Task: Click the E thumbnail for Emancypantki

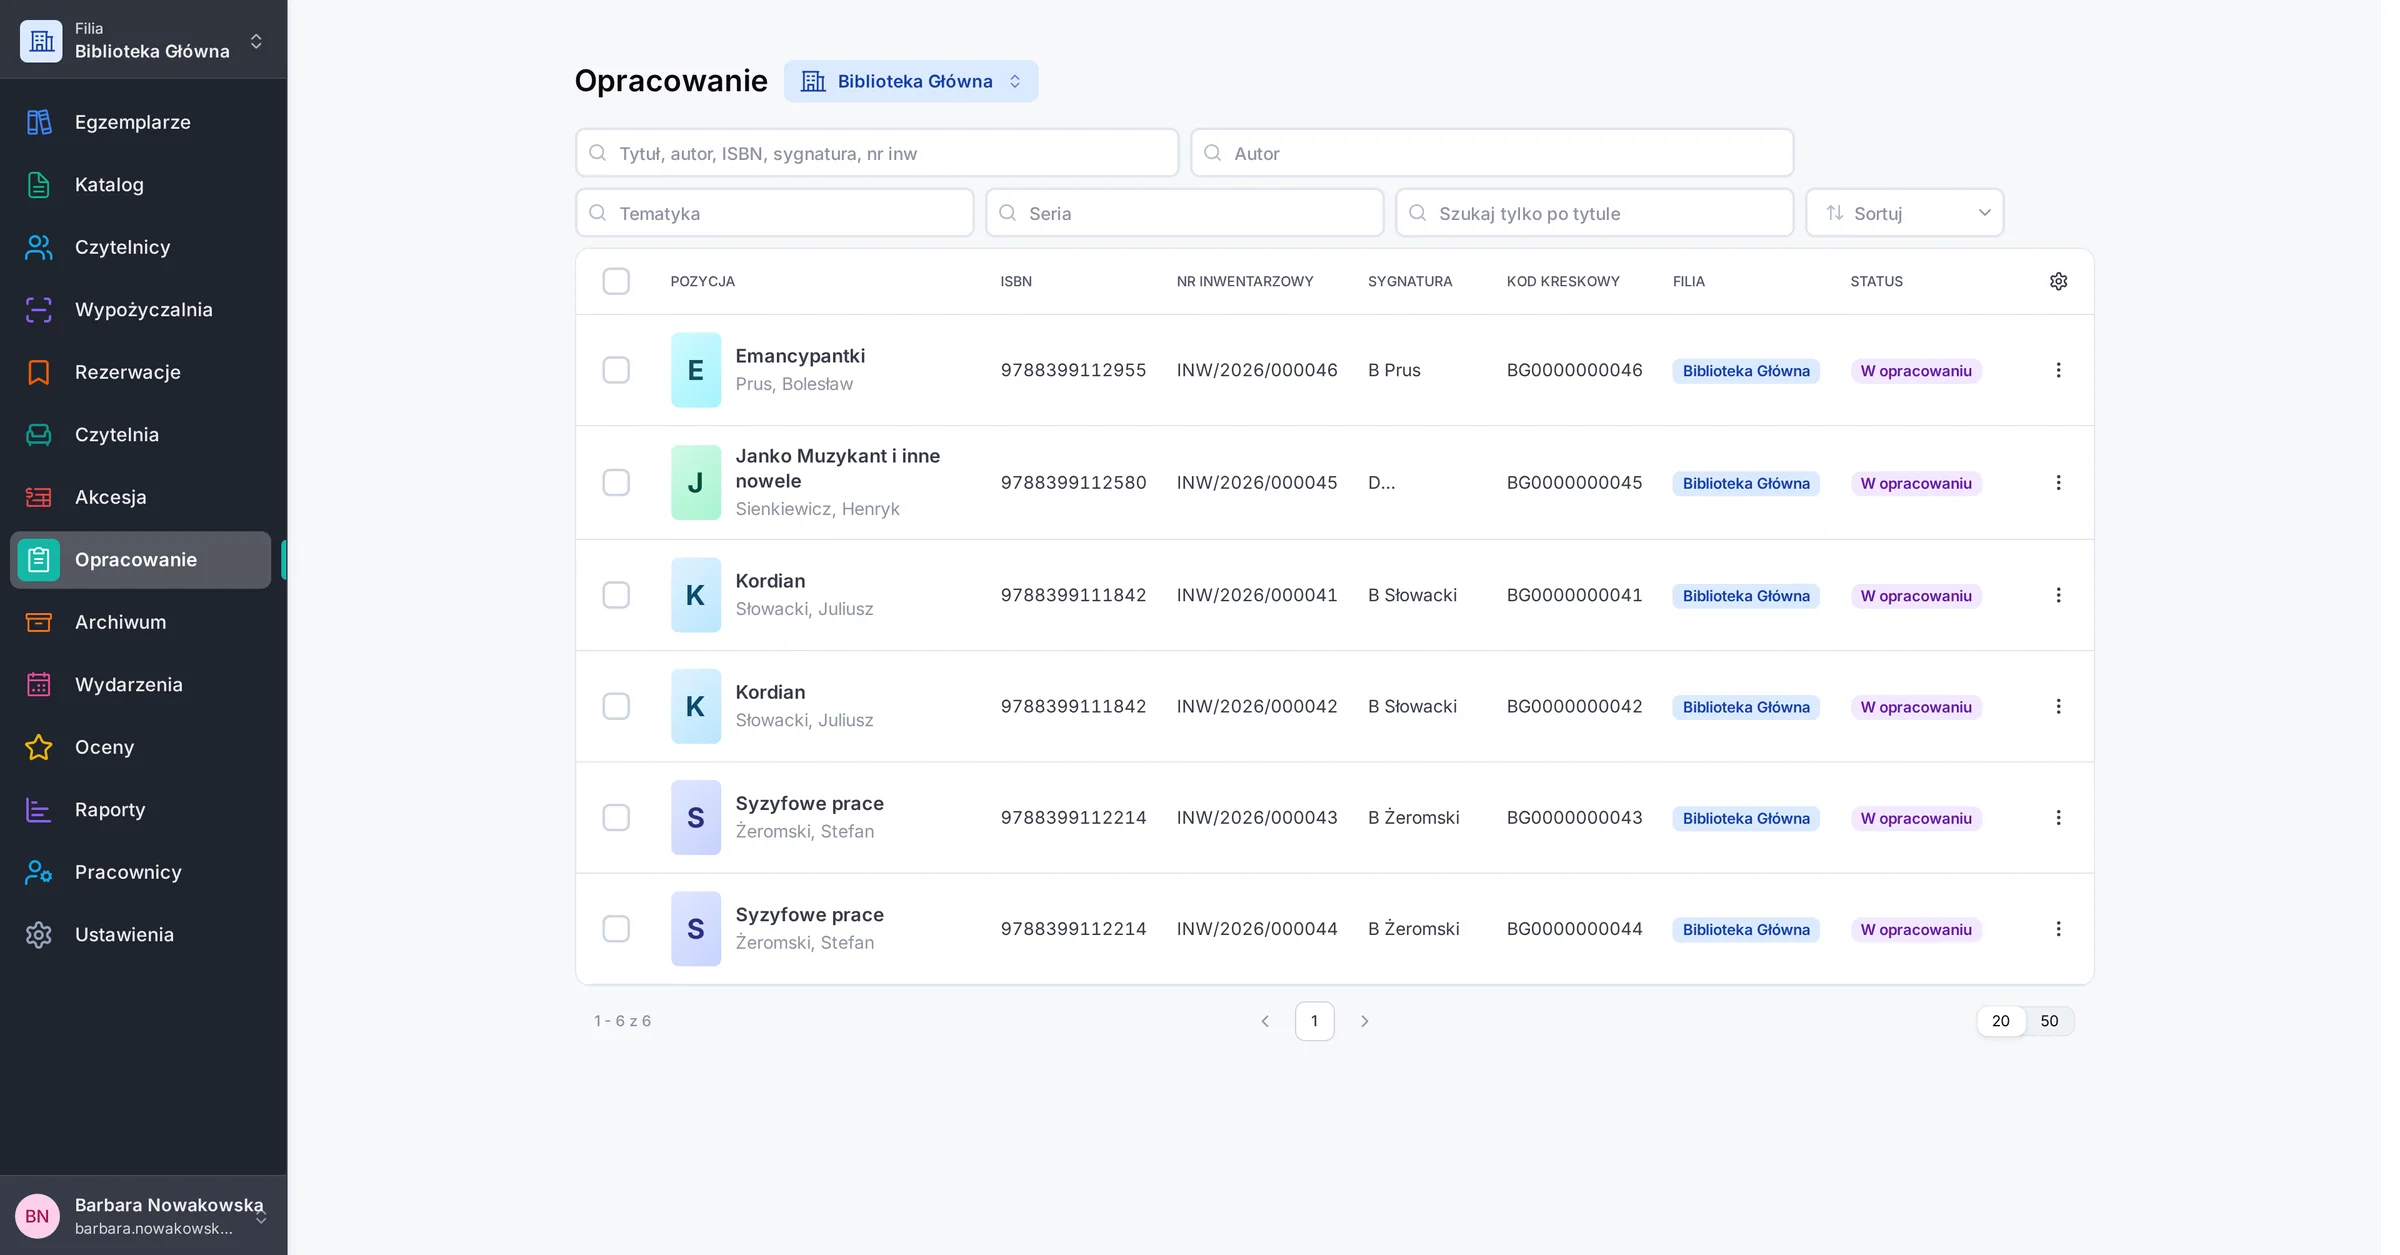Action: point(696,370)
